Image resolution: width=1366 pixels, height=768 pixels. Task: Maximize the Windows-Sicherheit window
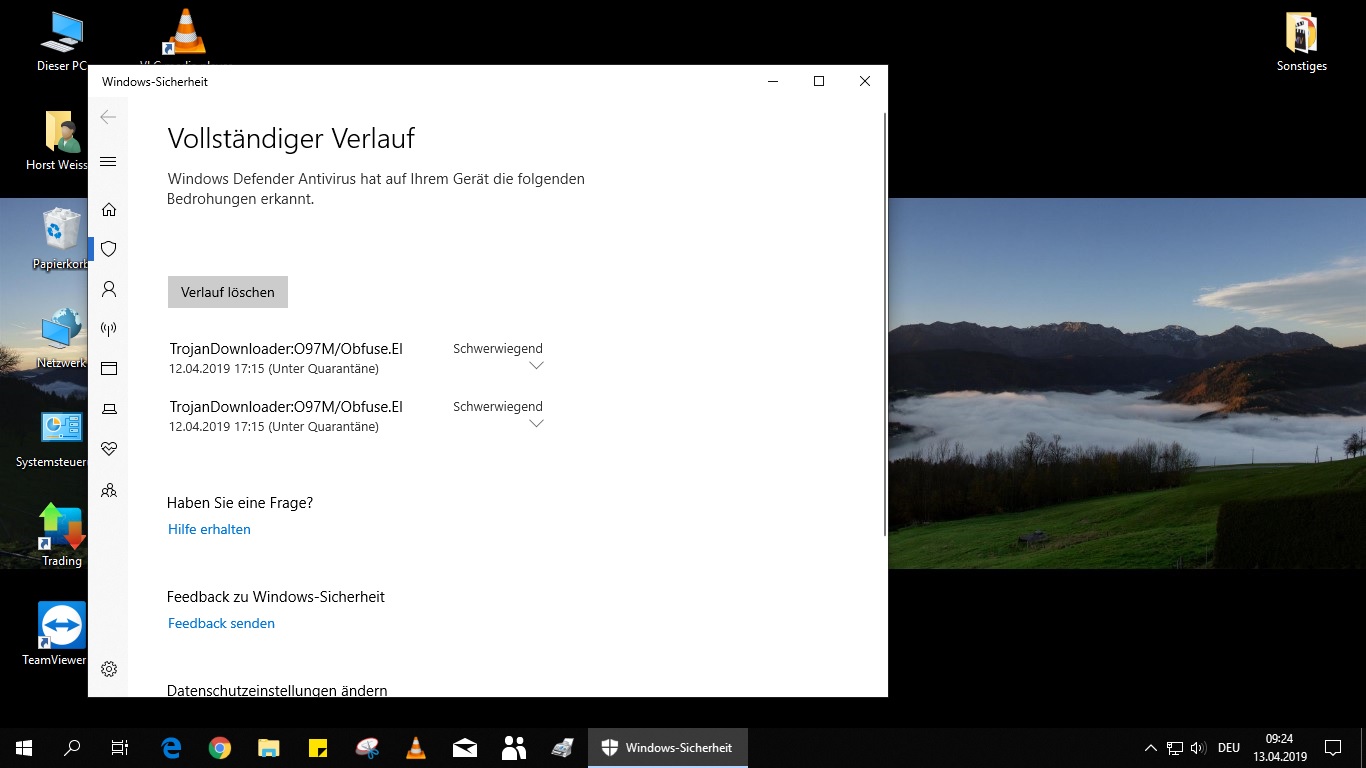pos(819,81)
